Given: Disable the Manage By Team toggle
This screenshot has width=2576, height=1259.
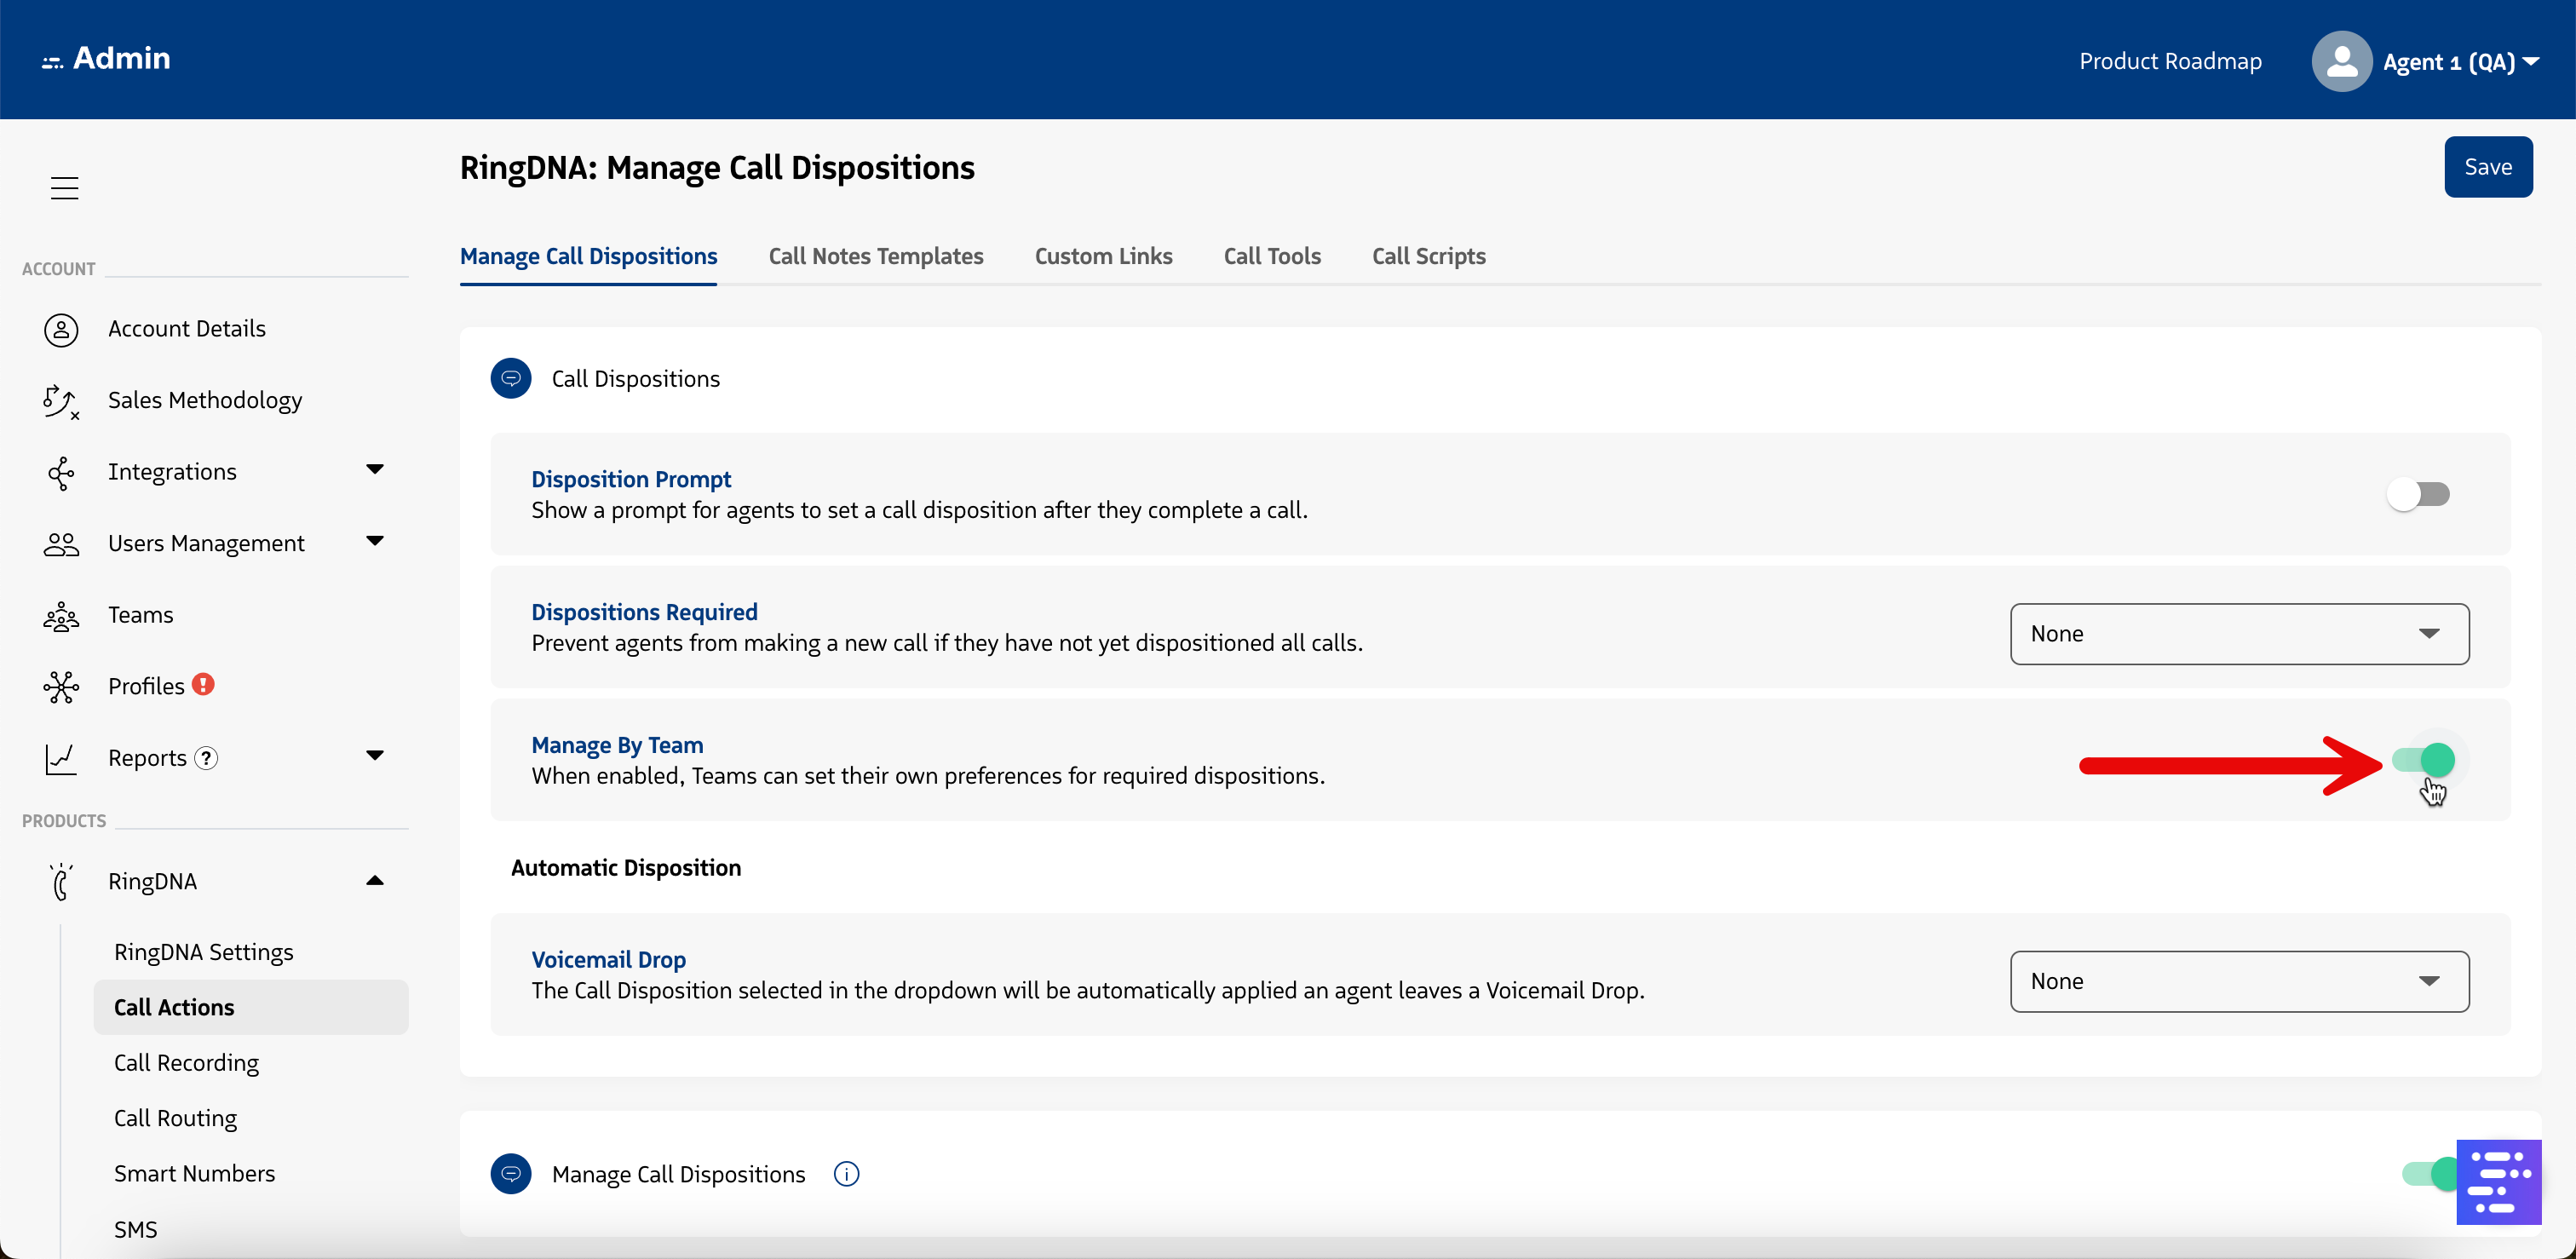Looking at the screenshot, I should coord(2423,761).
